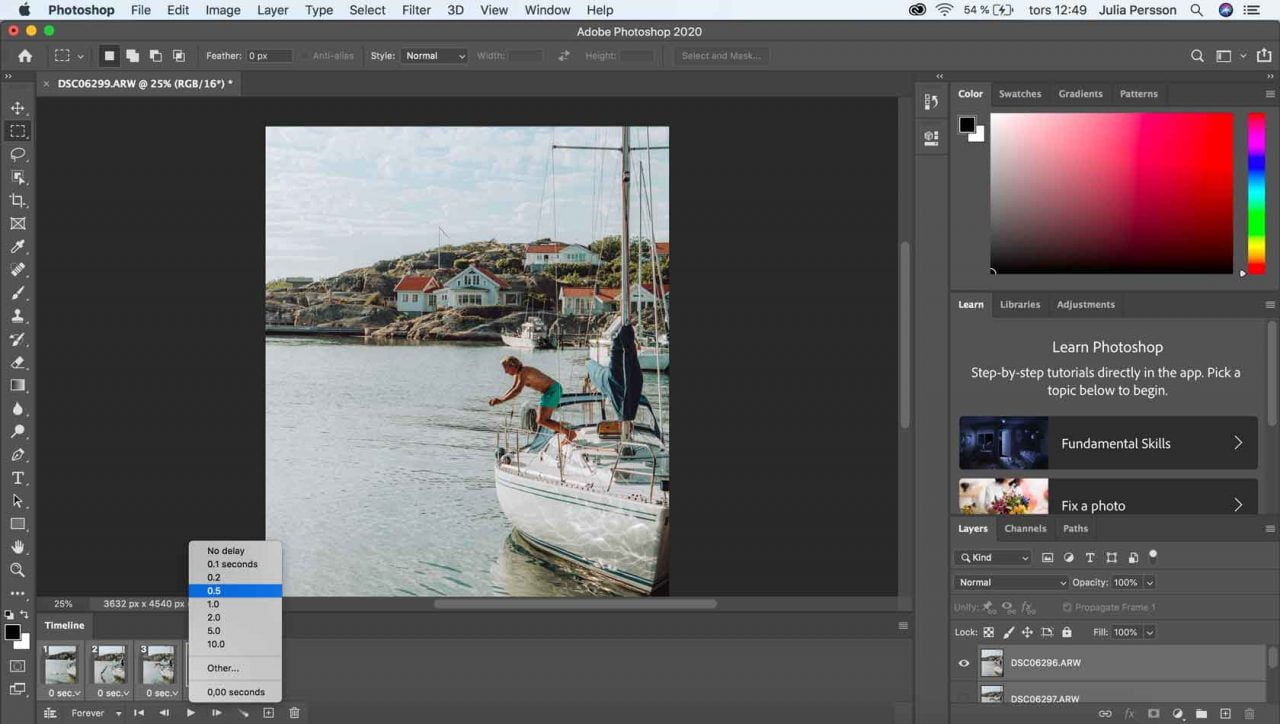Viewport: 1280px width, 724px height.
Task: Select the Clone Stamp tool
Action: click(17, 316)
